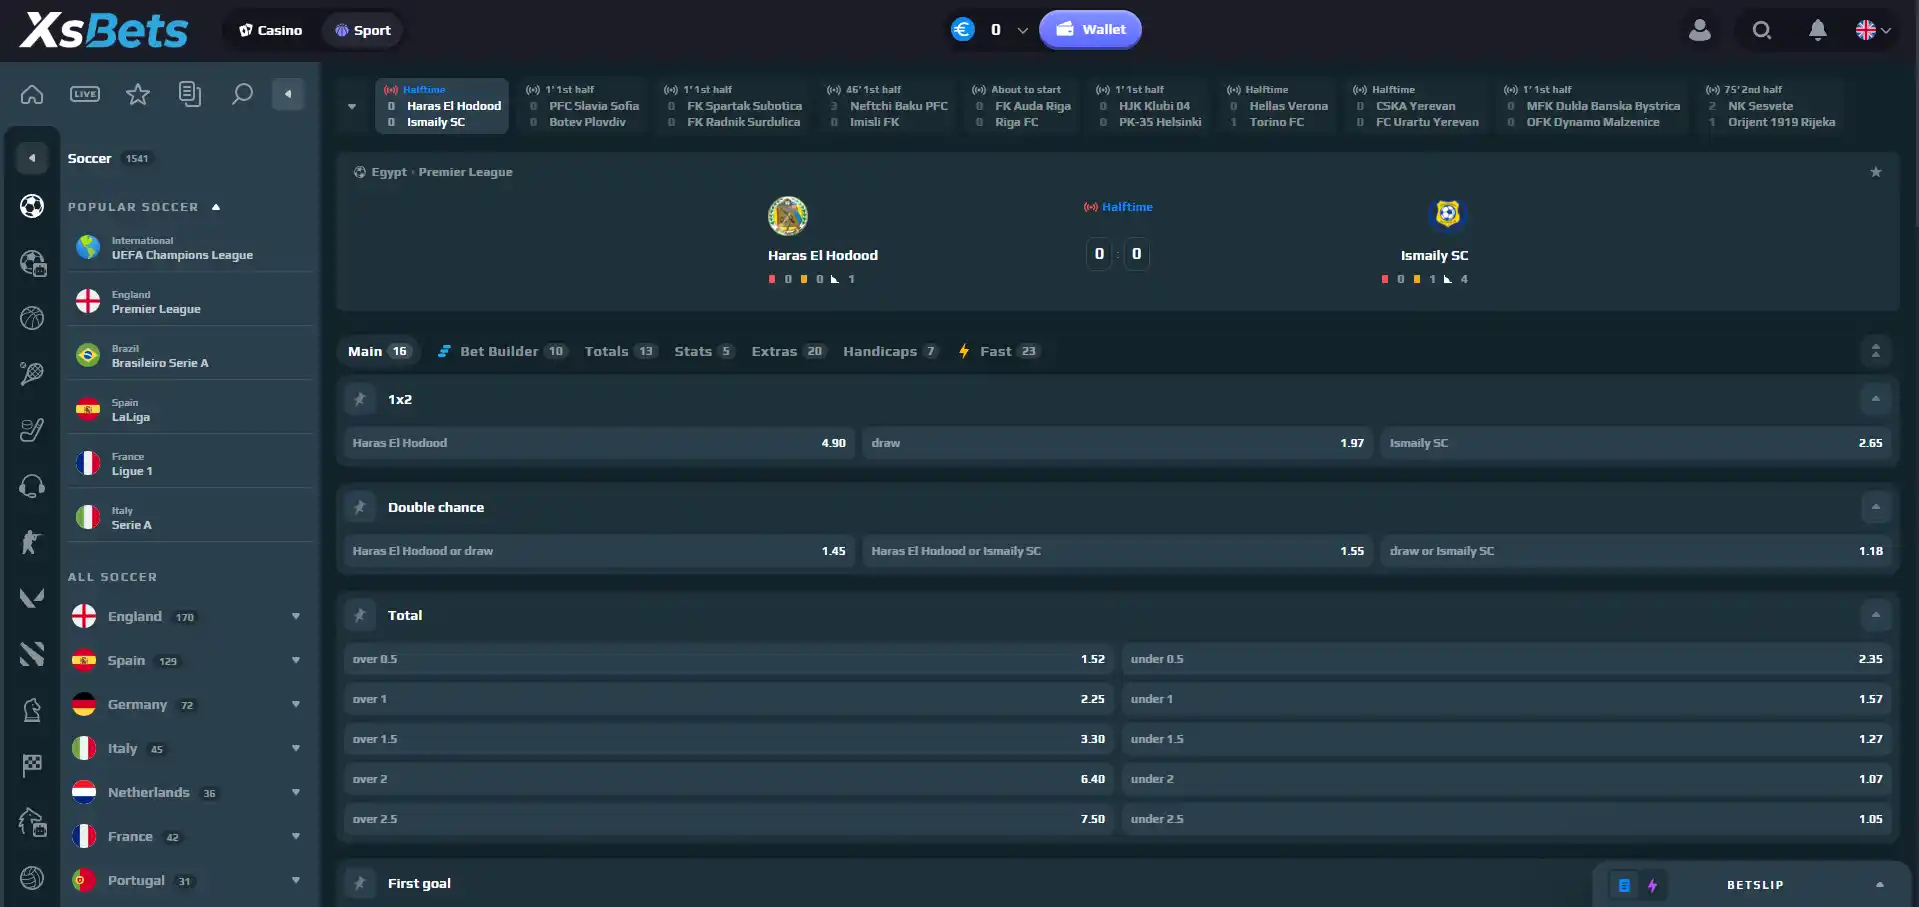Open the Wallet

click(1090, 30)
